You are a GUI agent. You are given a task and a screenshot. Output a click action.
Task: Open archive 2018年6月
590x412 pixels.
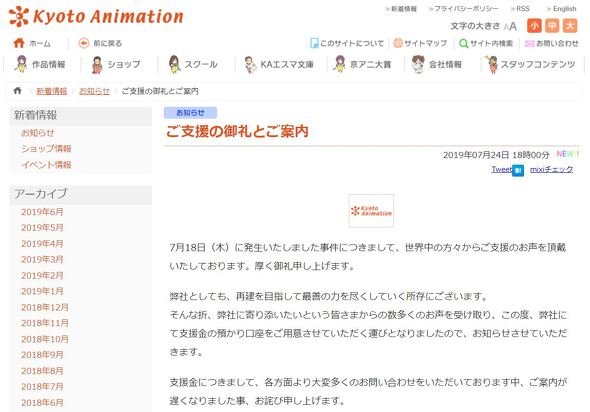[42, 403]
